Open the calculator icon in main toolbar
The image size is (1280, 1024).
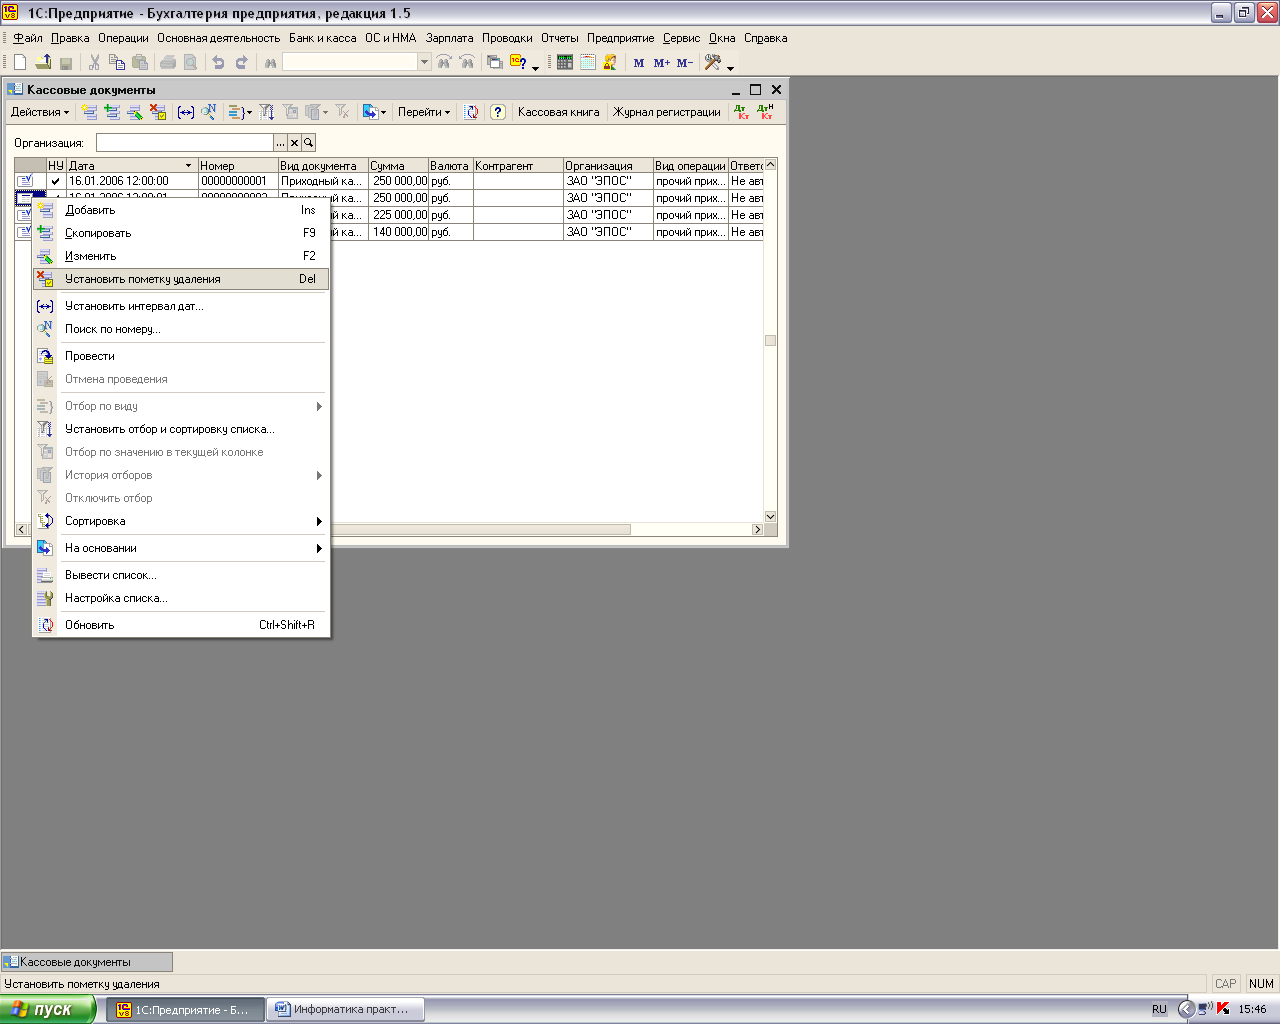[x=565, y=62]
